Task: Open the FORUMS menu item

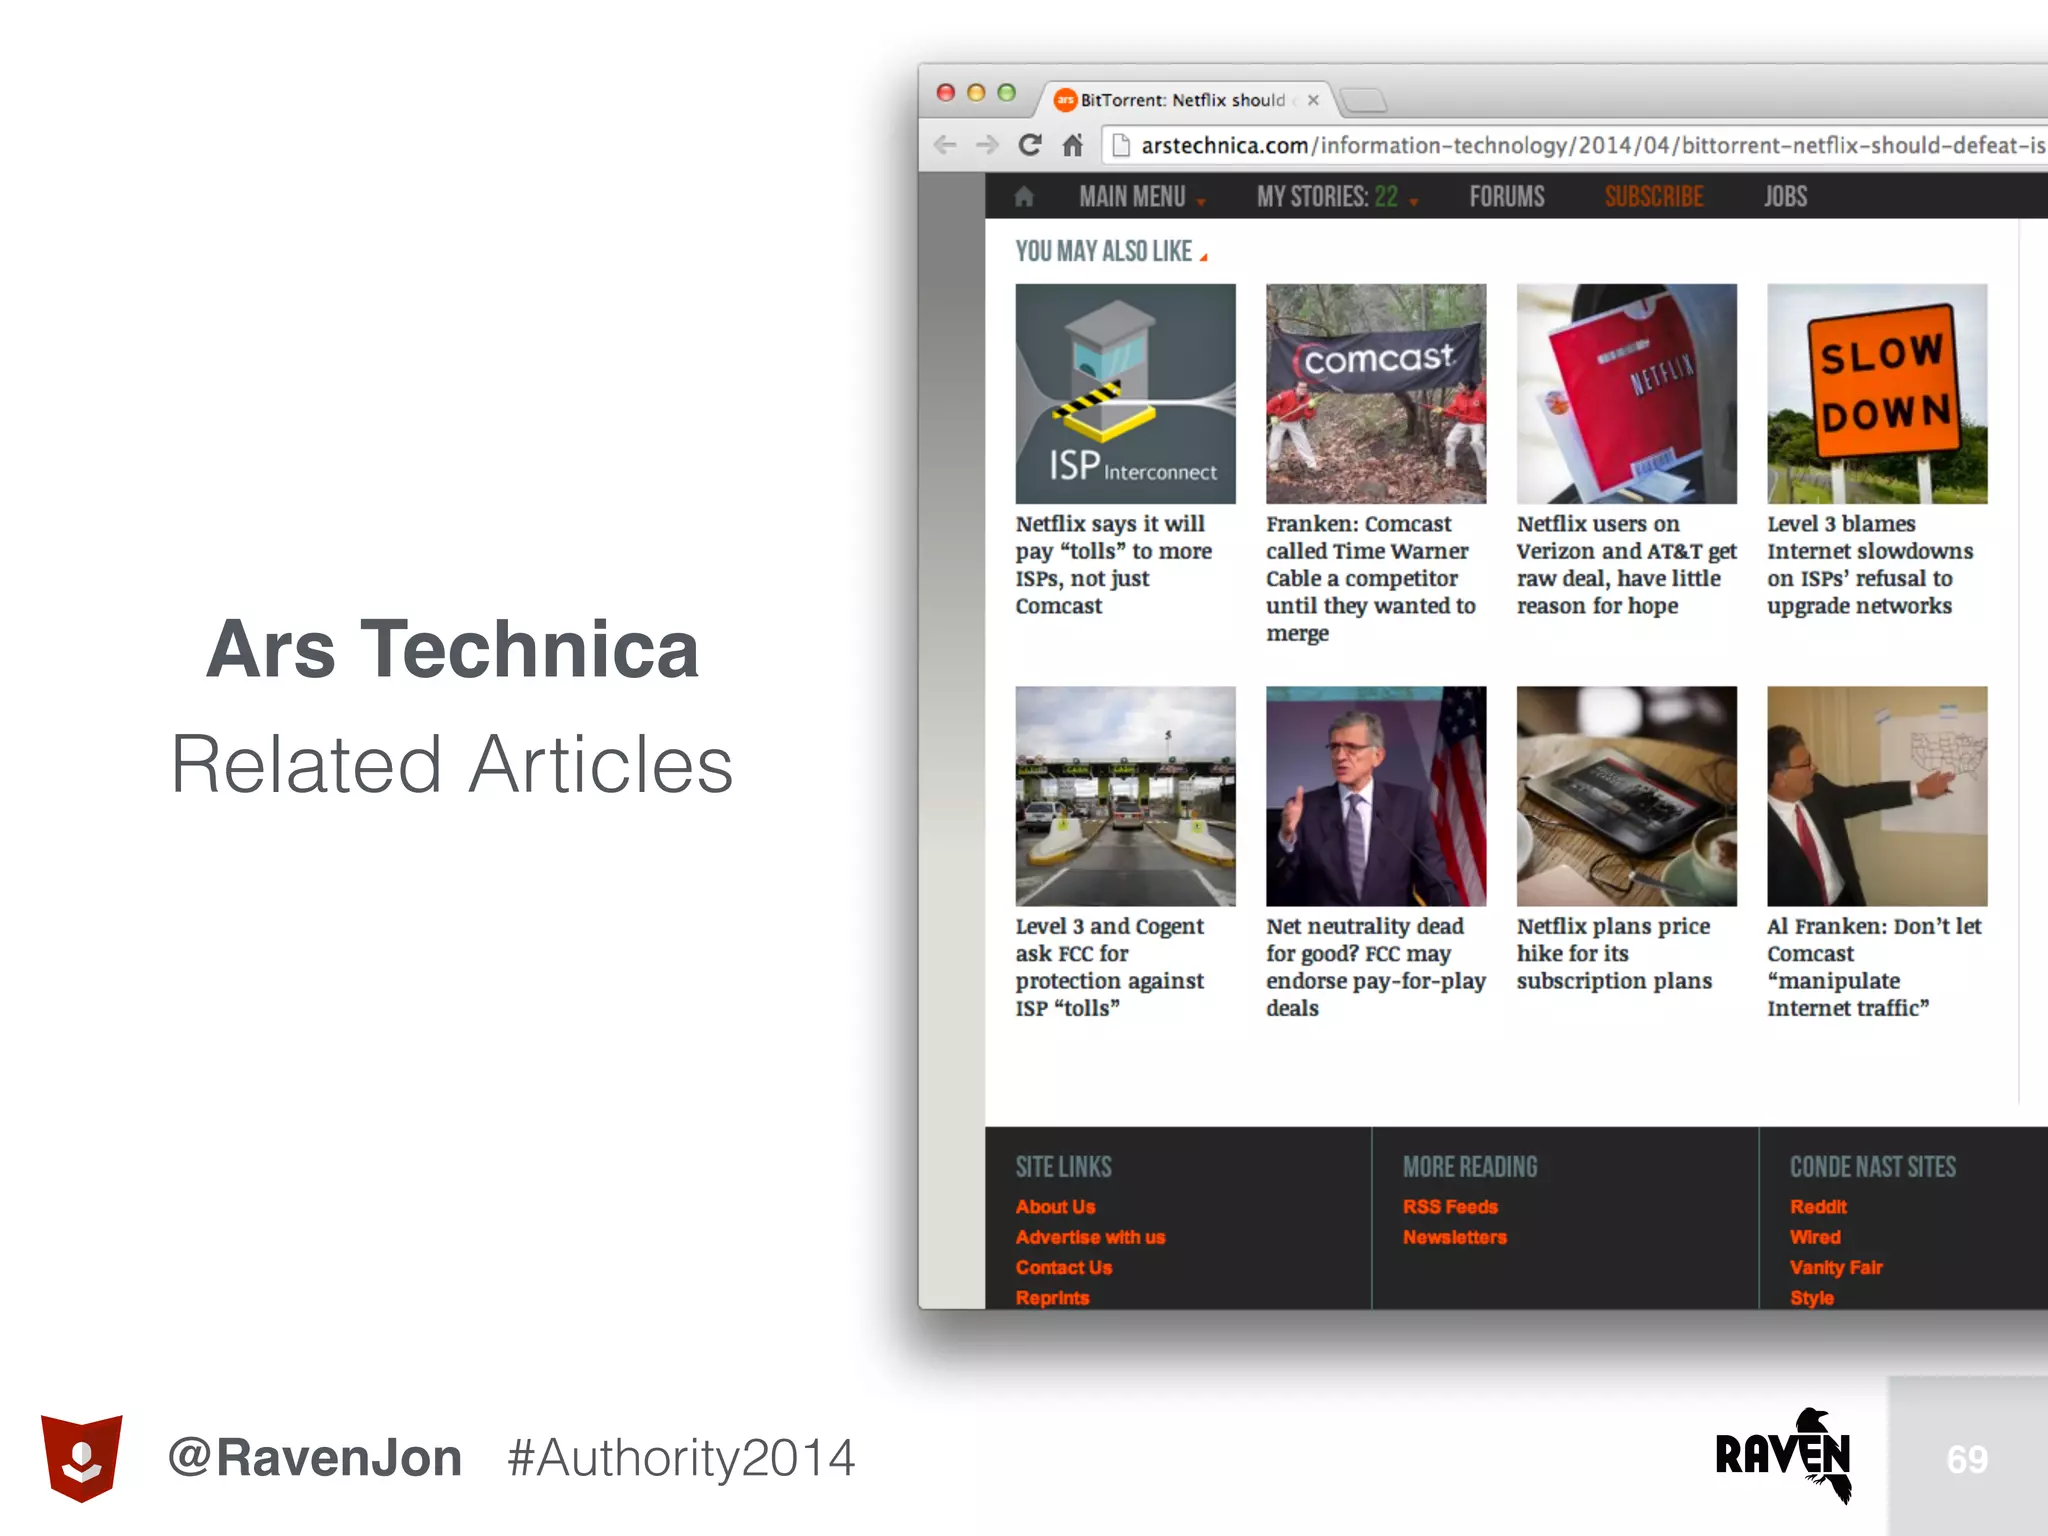Action: coord(1507,197)
